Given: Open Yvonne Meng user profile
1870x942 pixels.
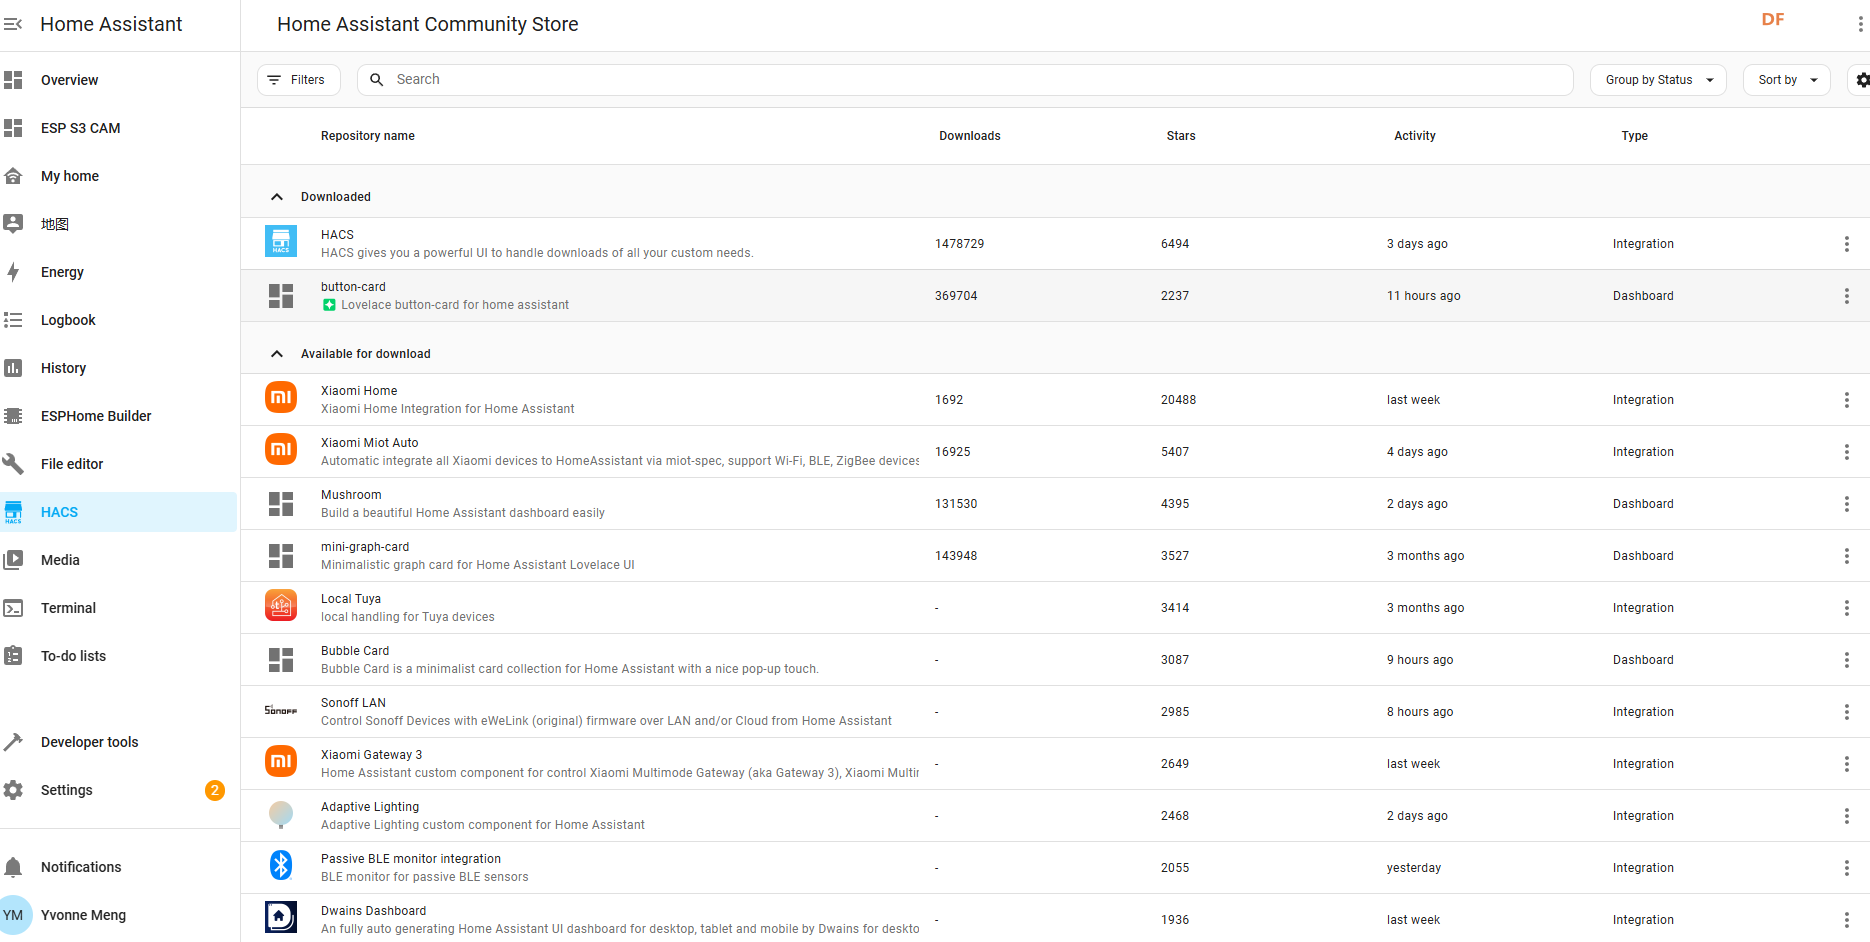Looking at the screenshot, I should point(118,915).
